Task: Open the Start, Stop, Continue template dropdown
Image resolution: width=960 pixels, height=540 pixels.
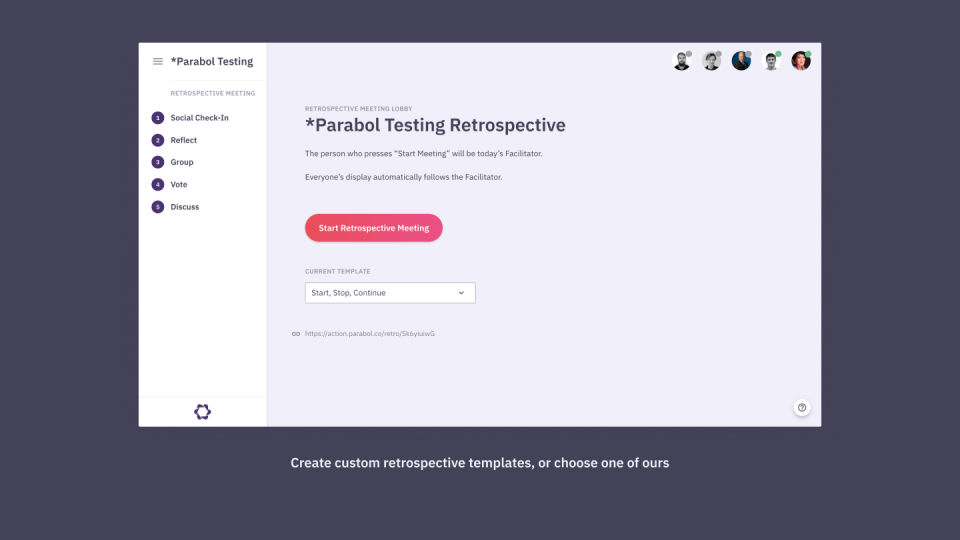Action: pos(389,293)
